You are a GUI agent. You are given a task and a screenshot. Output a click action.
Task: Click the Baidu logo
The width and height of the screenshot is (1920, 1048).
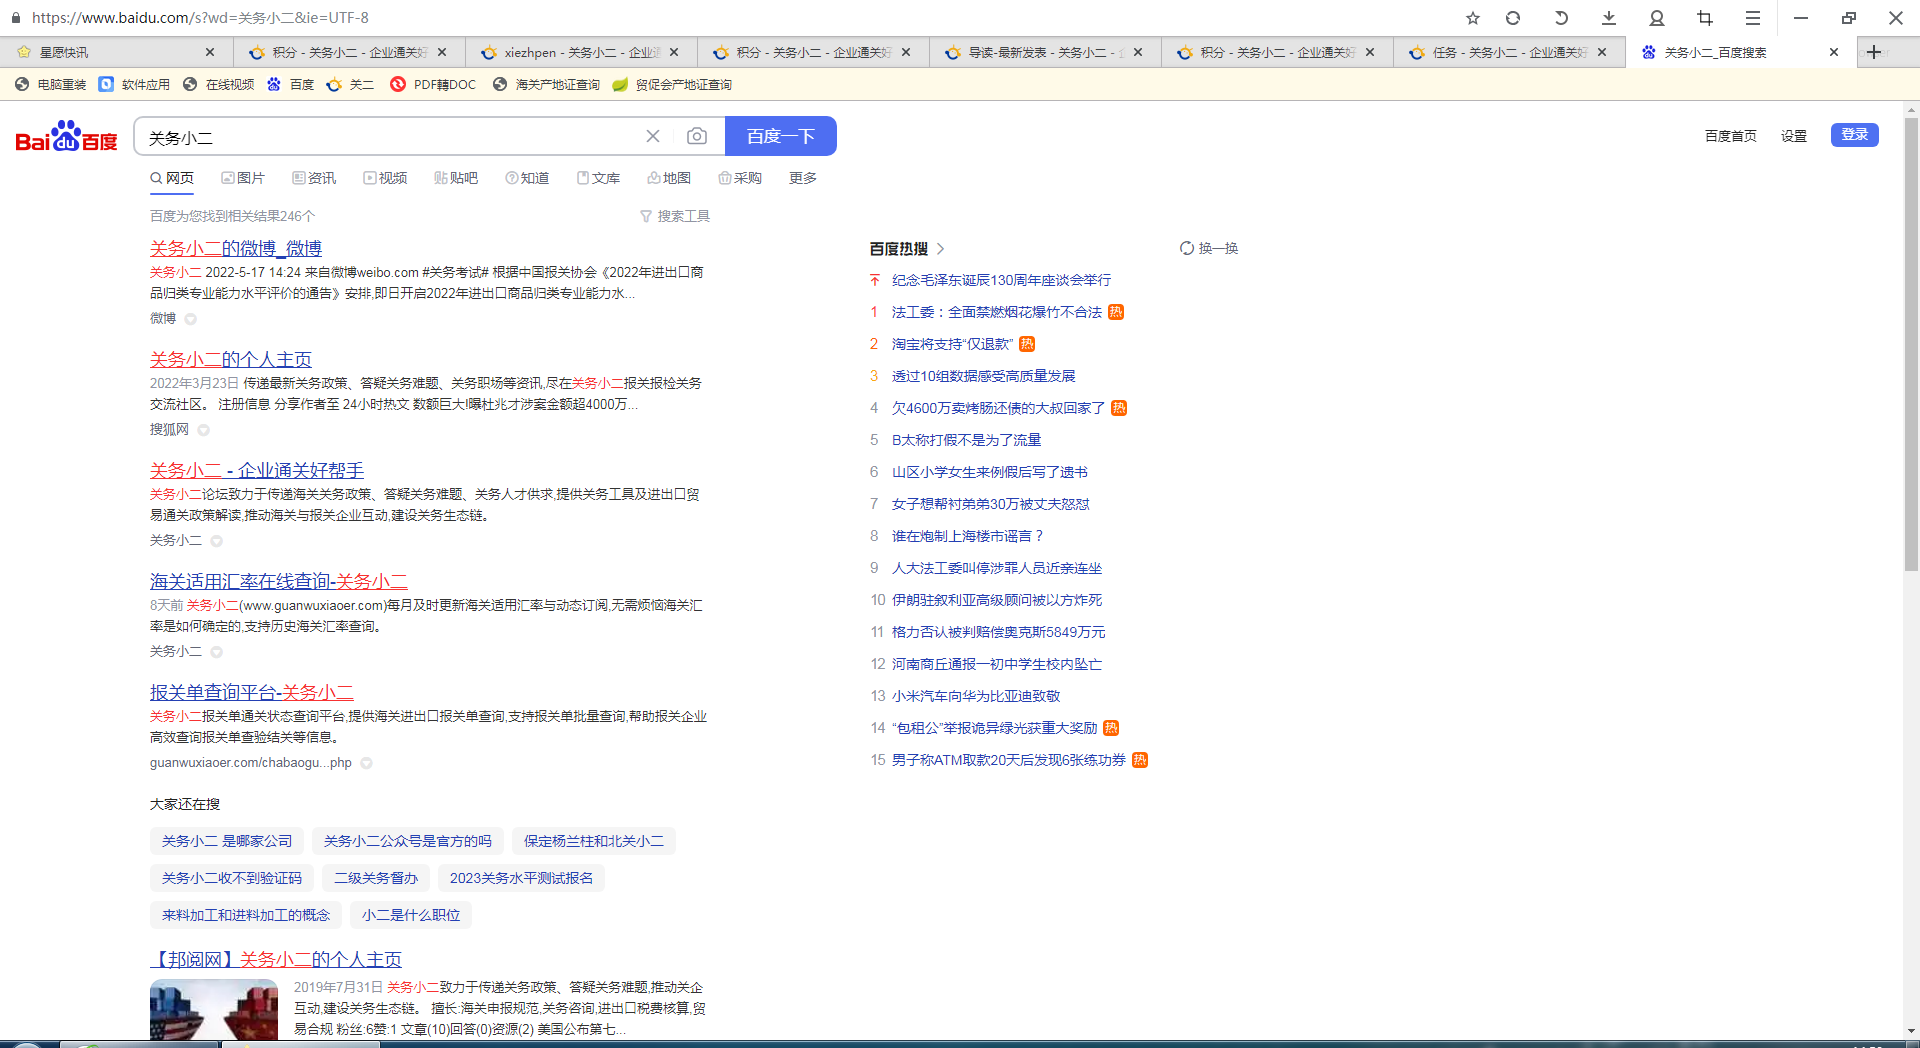[x=67, y=136]
